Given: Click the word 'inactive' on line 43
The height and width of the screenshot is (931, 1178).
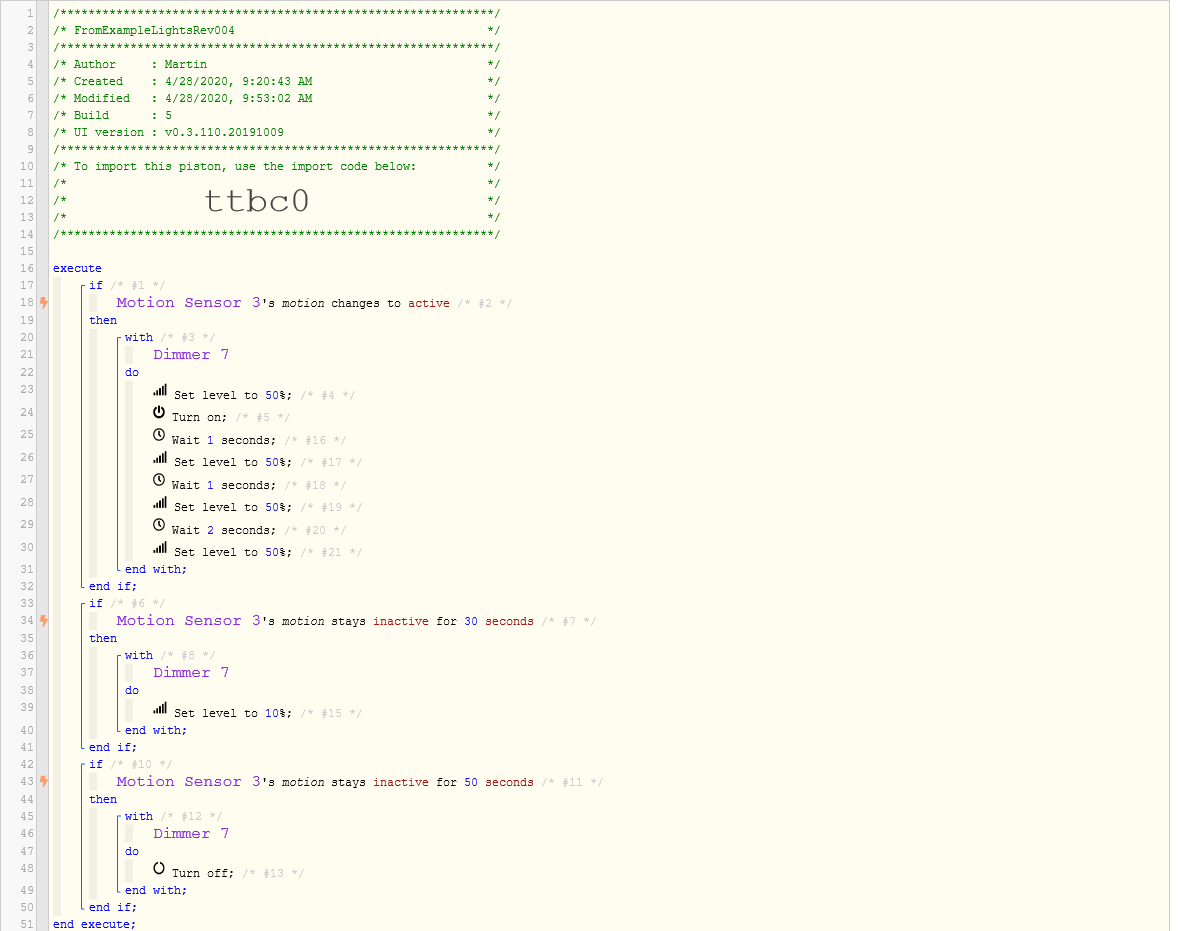Looking at the screenshot, I should (401, 782).
